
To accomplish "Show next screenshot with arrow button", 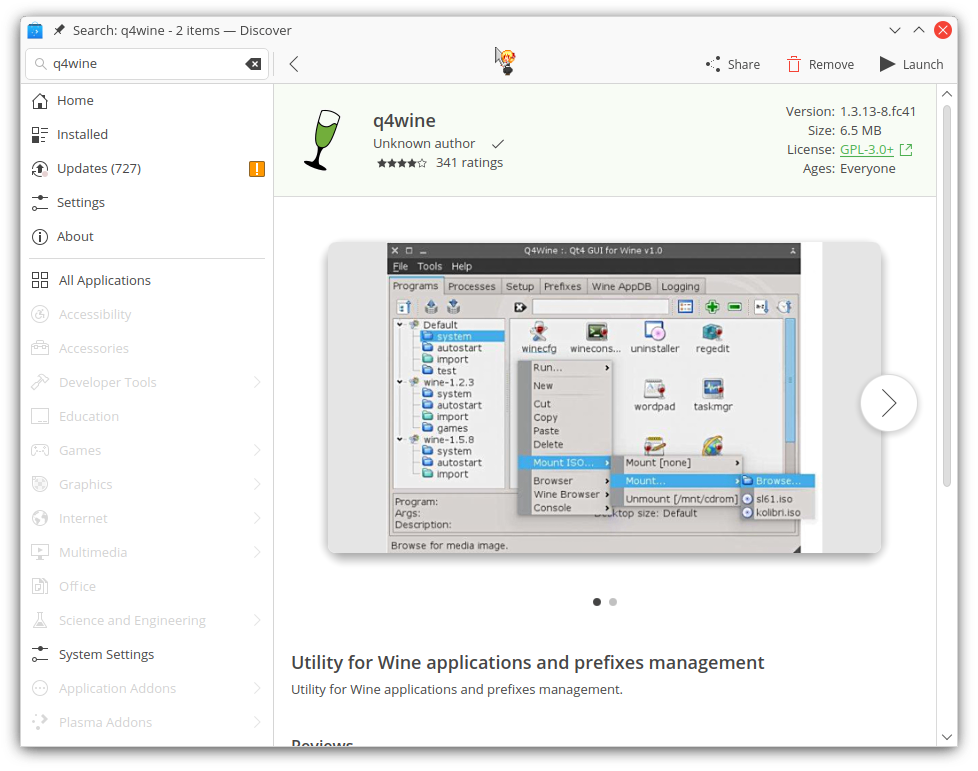I will tap(888, 403).
